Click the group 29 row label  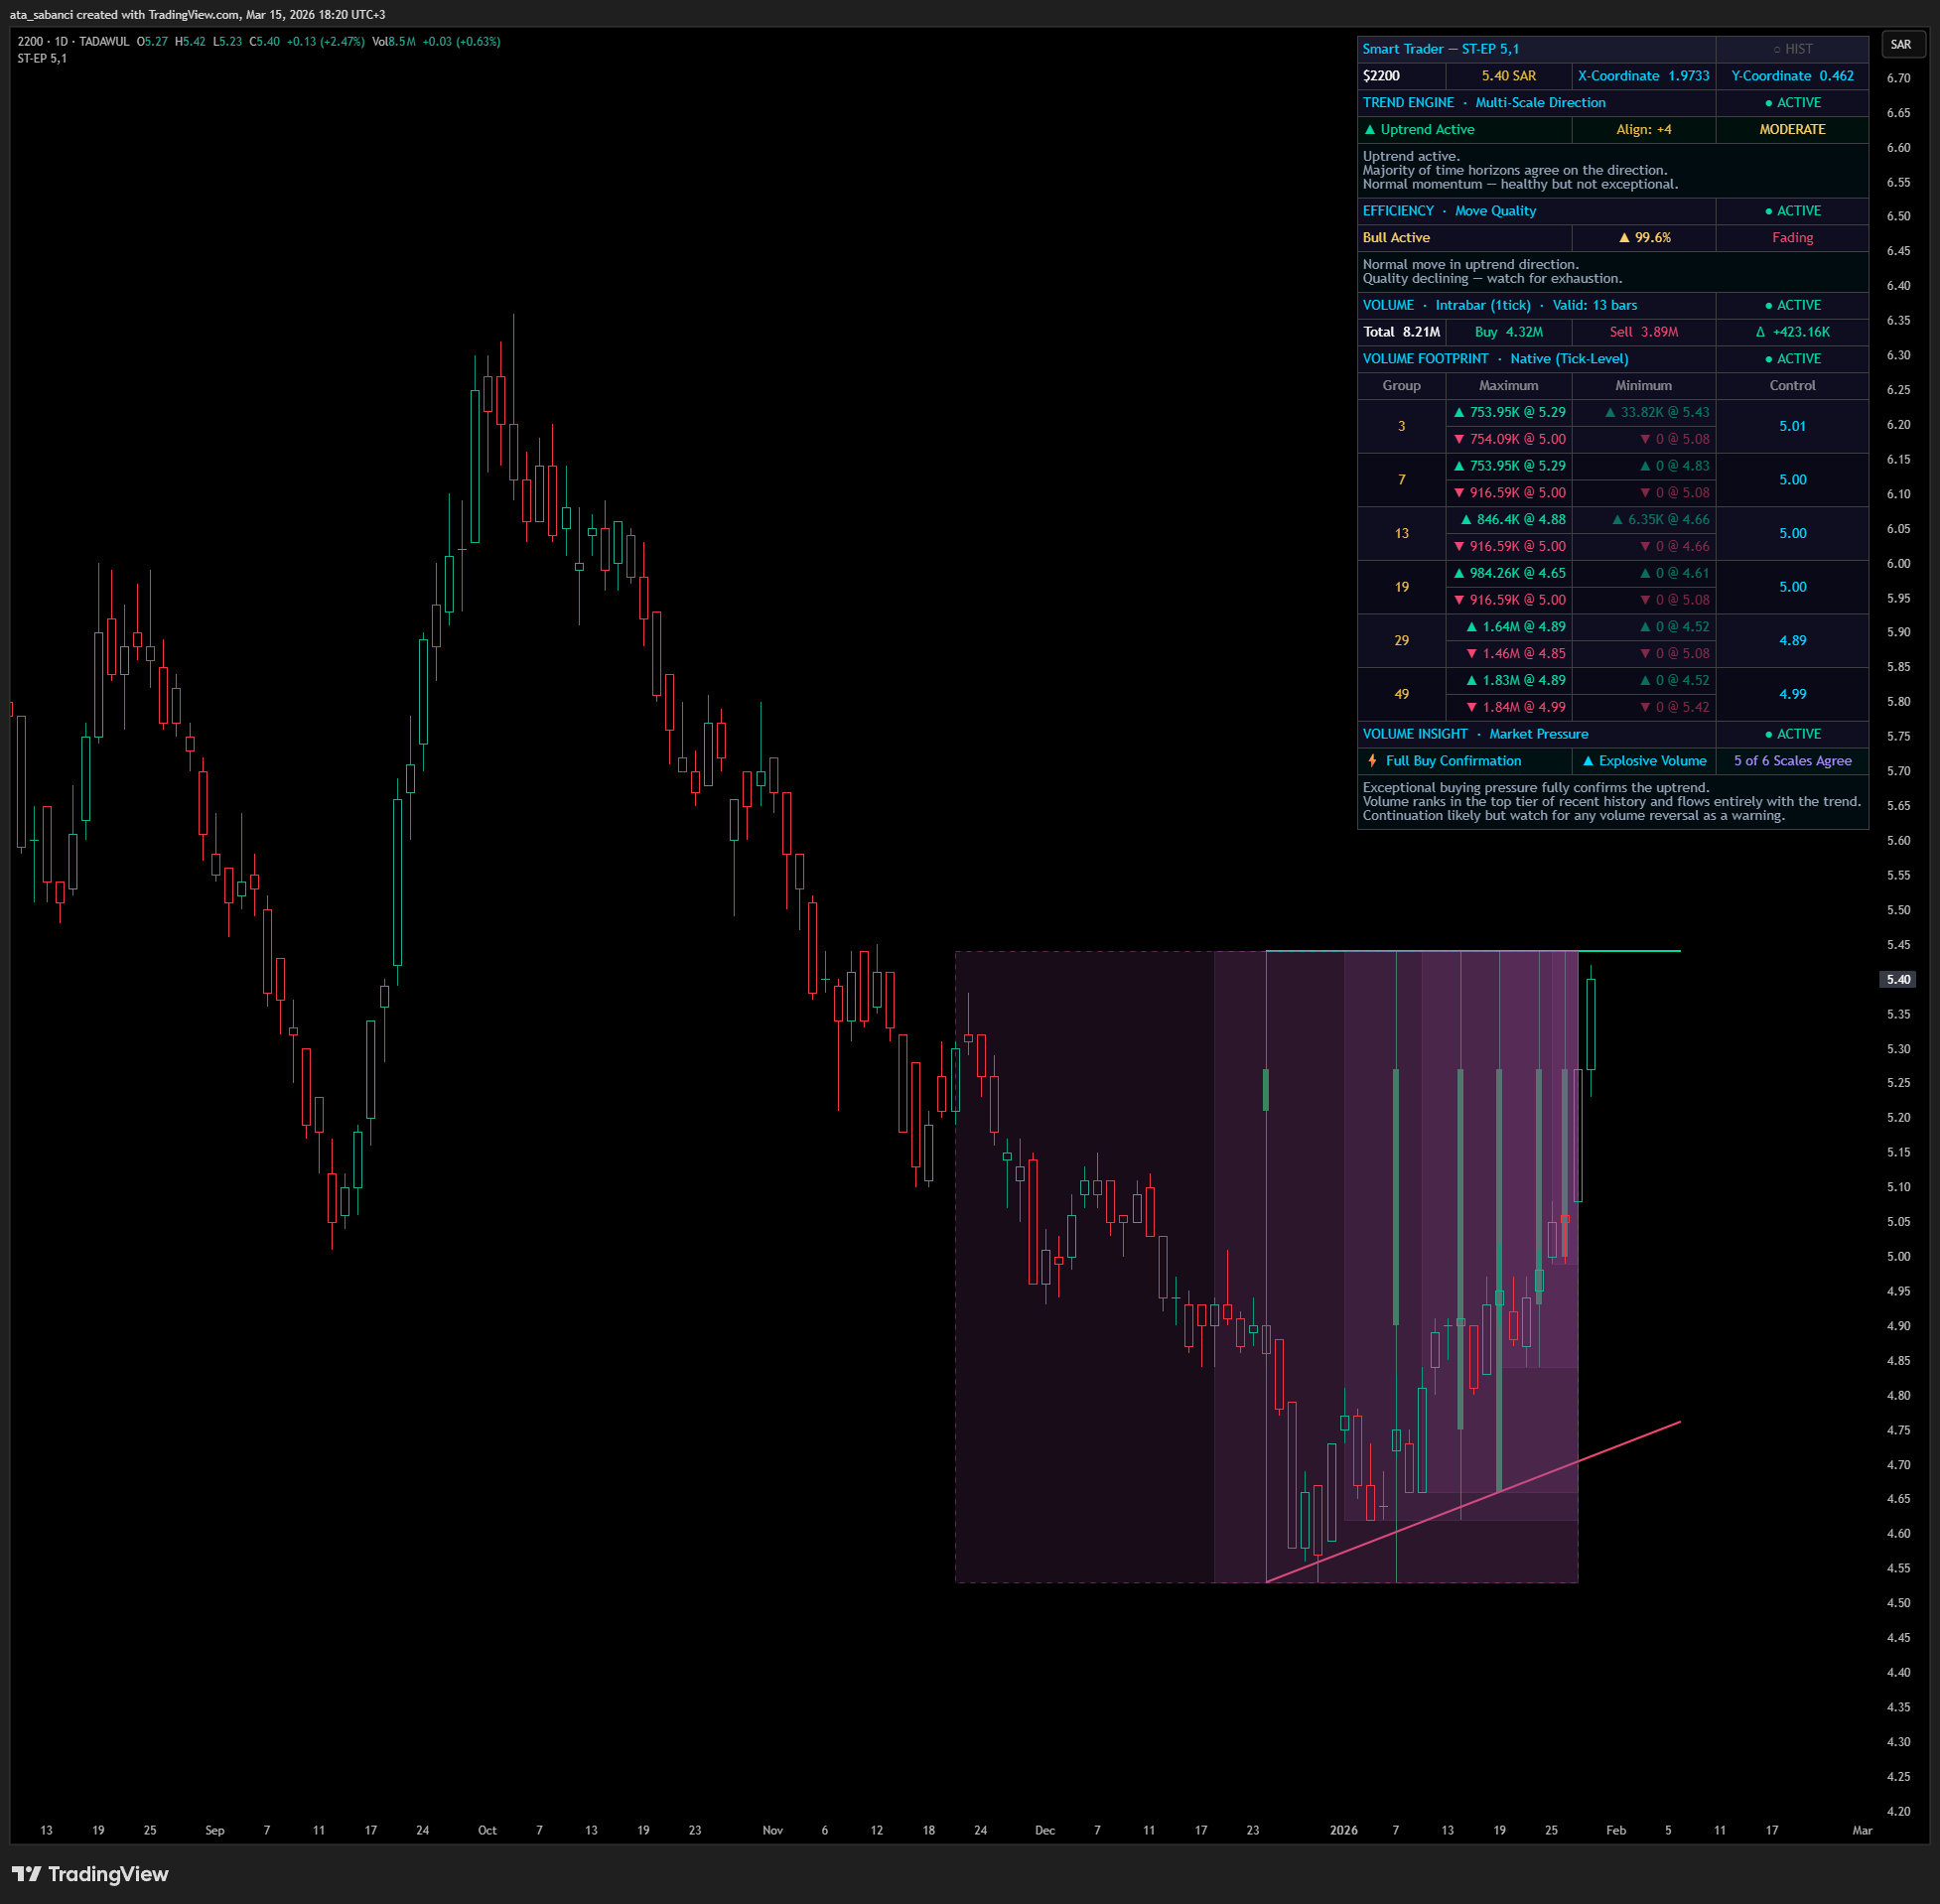(x=1401, y=640)
